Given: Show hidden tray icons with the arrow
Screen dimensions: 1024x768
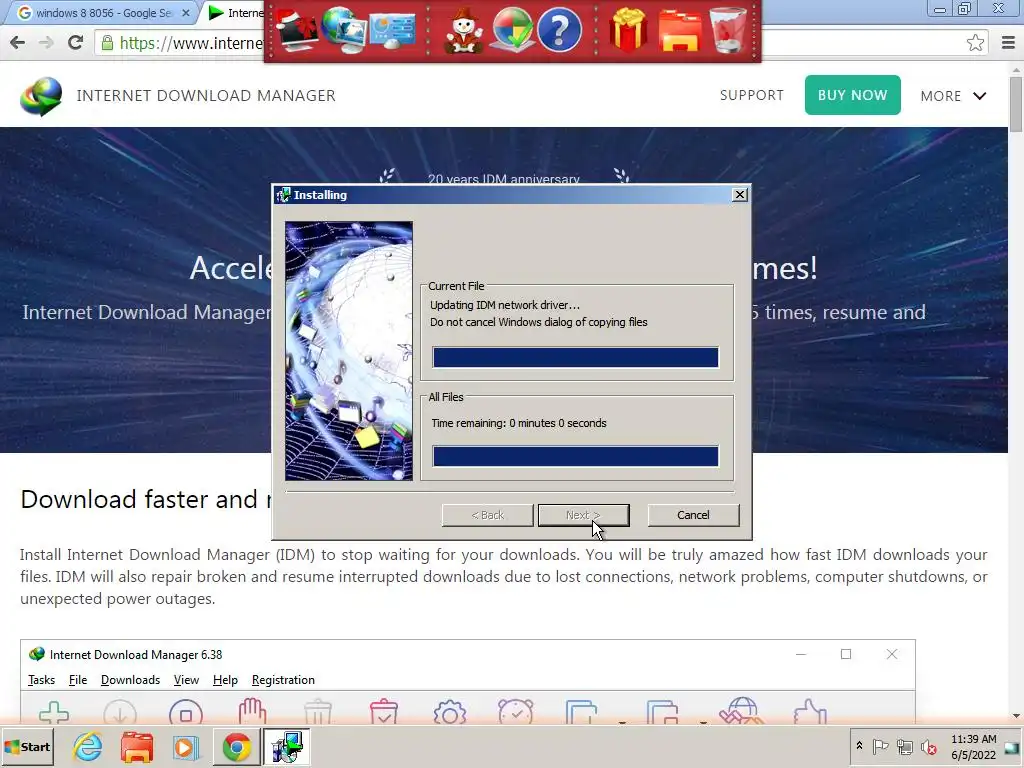Looking at the screenshot, I should (859, 745).
